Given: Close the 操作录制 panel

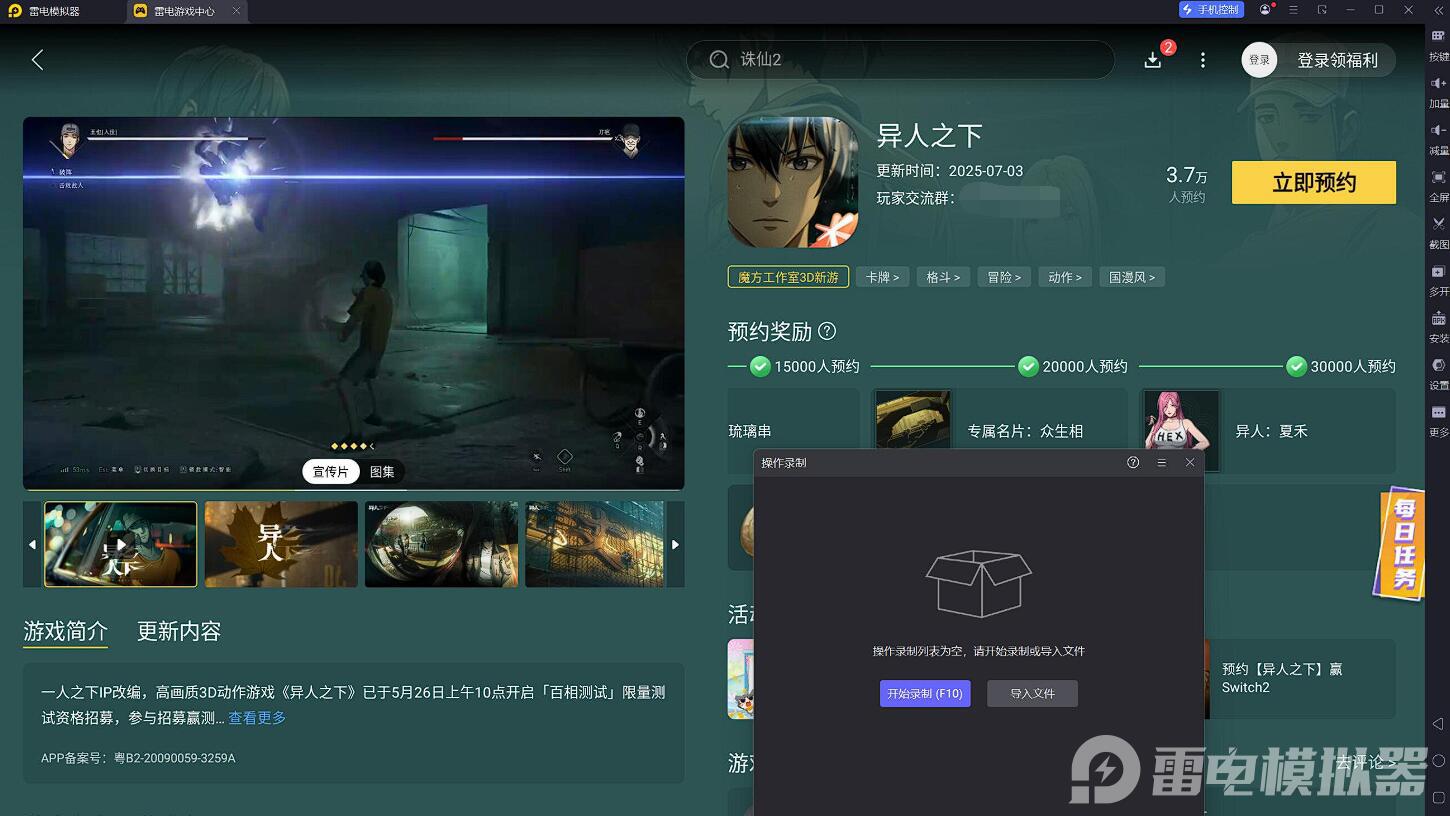Looking at the screenshot, I should point(1190,462).
